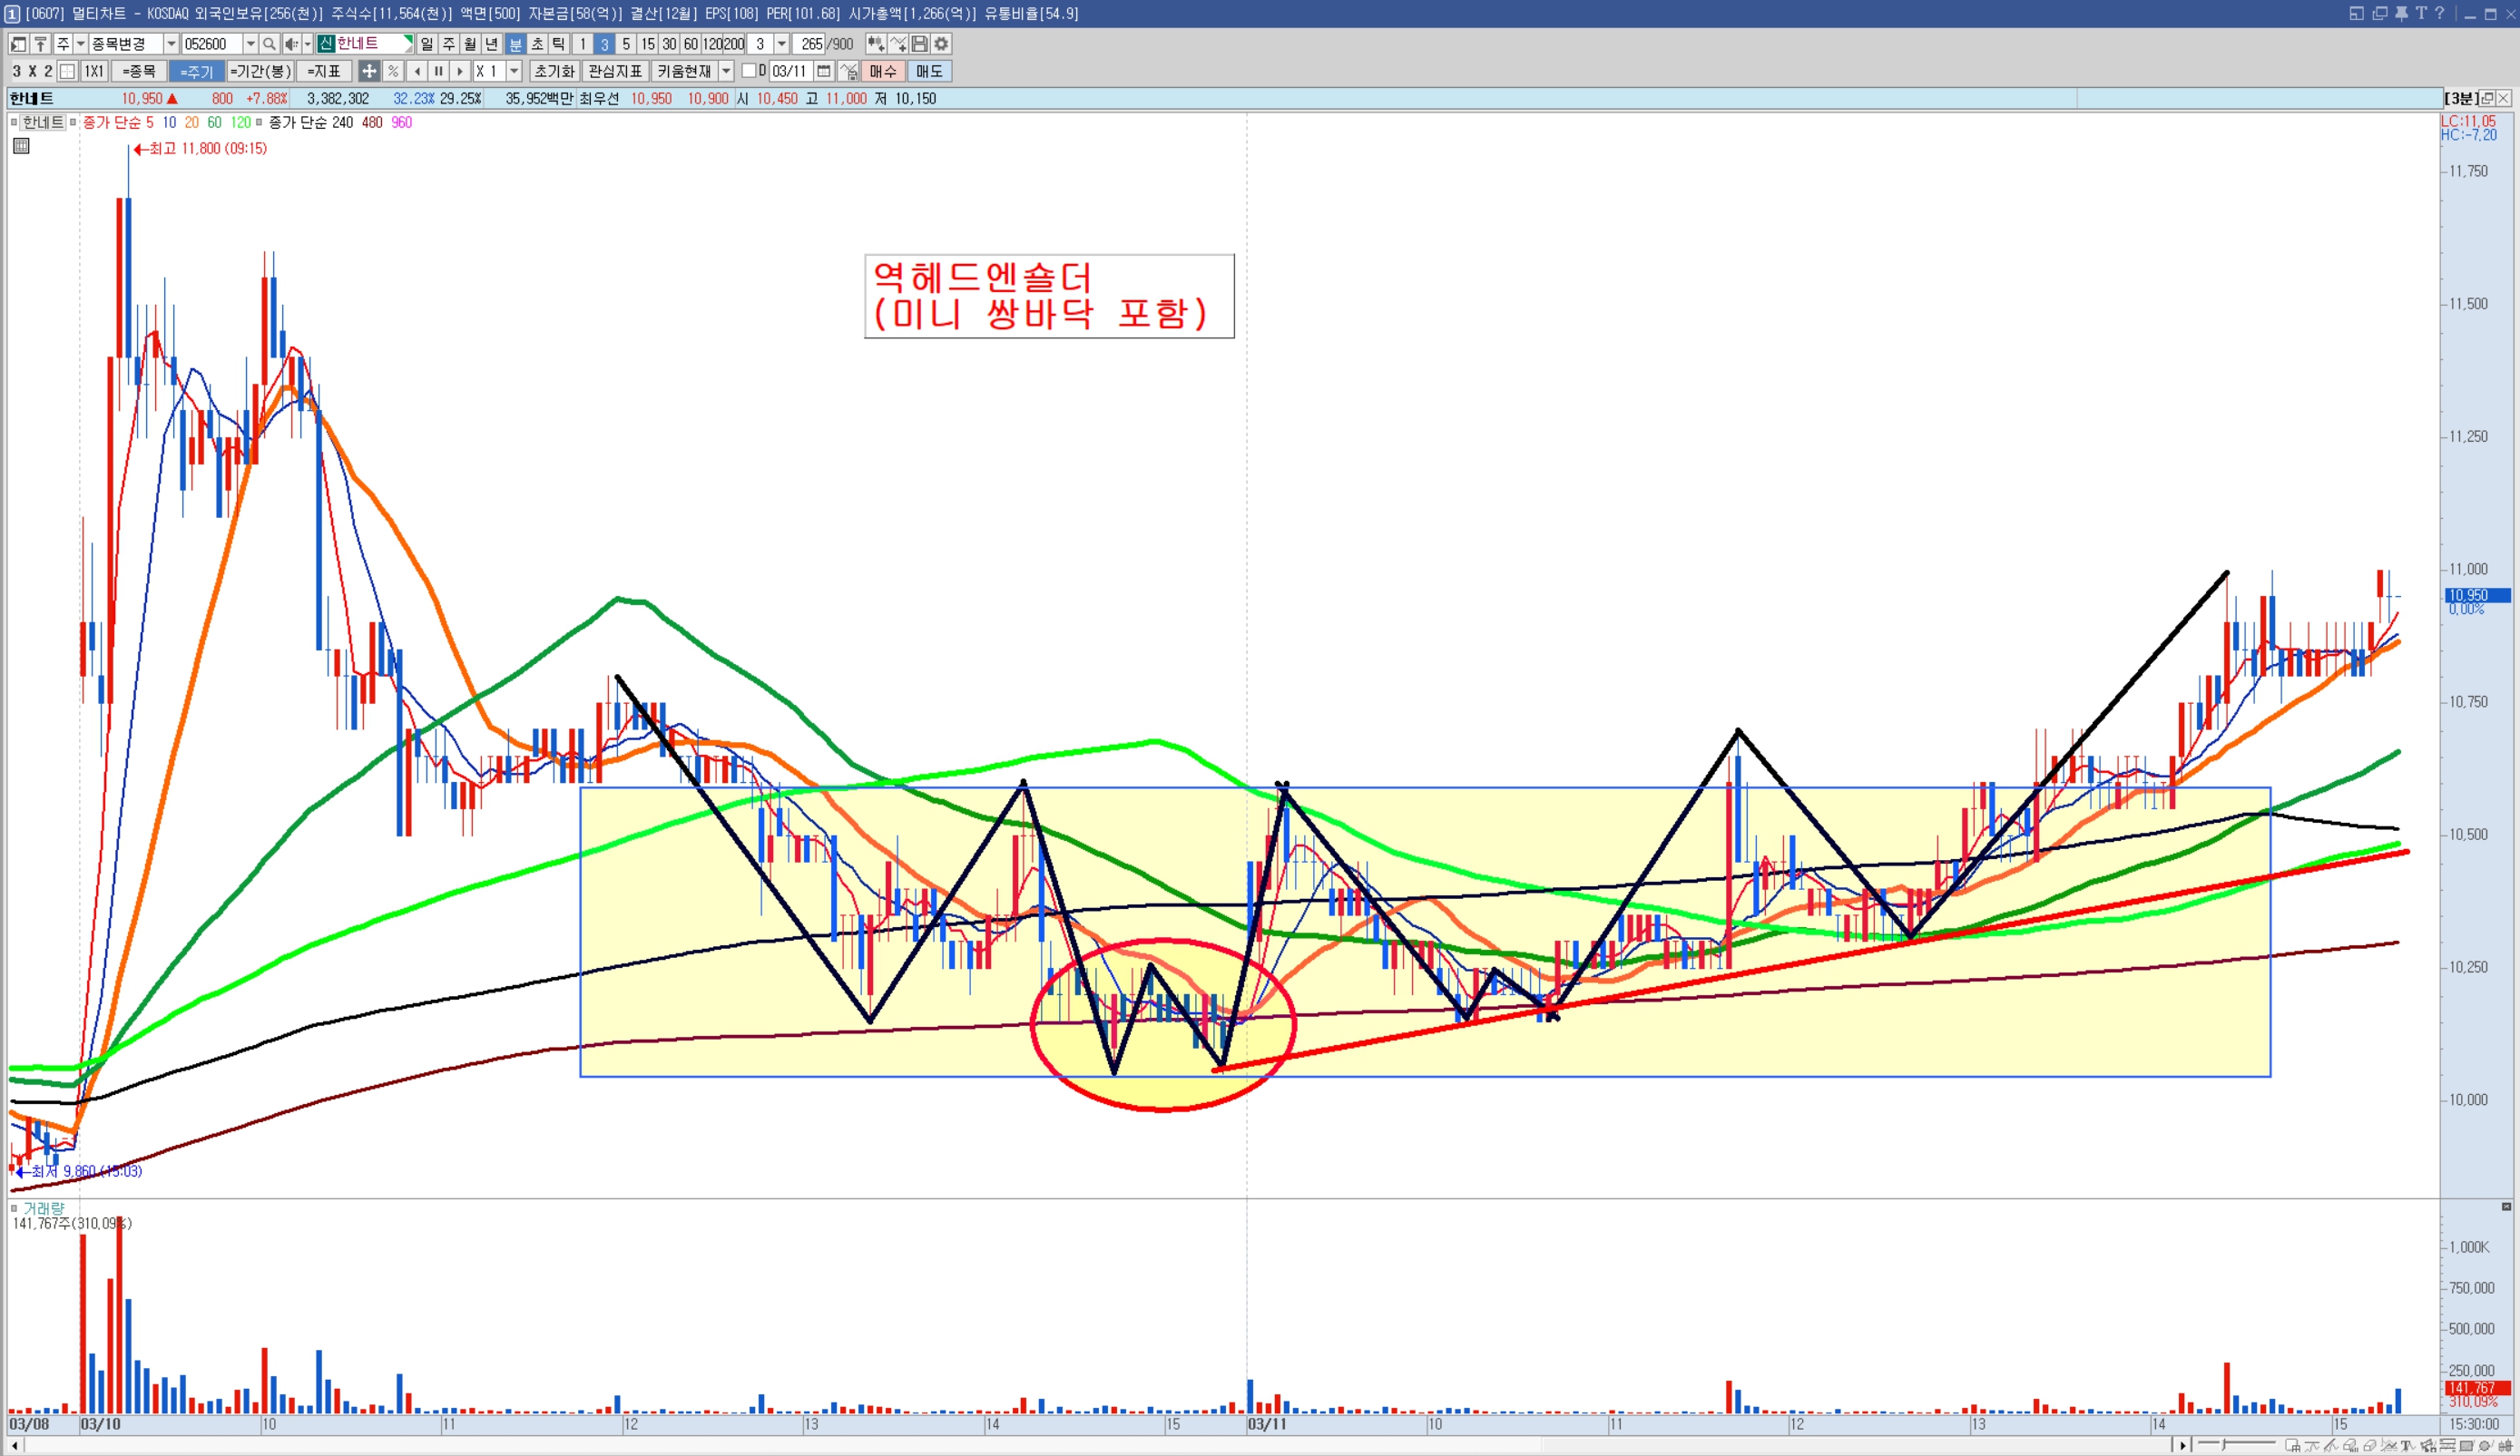Switch to the 일 (daily) chart tab
The width and height of the screenshot is (2520, 1456).
[x=427, y=44]
